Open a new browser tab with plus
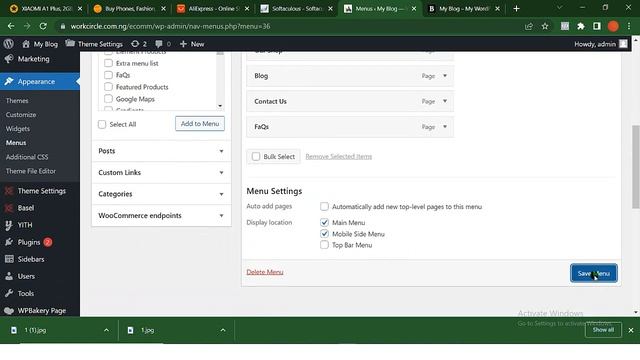This screenshot has height=360, width=640. coord(516,8)
